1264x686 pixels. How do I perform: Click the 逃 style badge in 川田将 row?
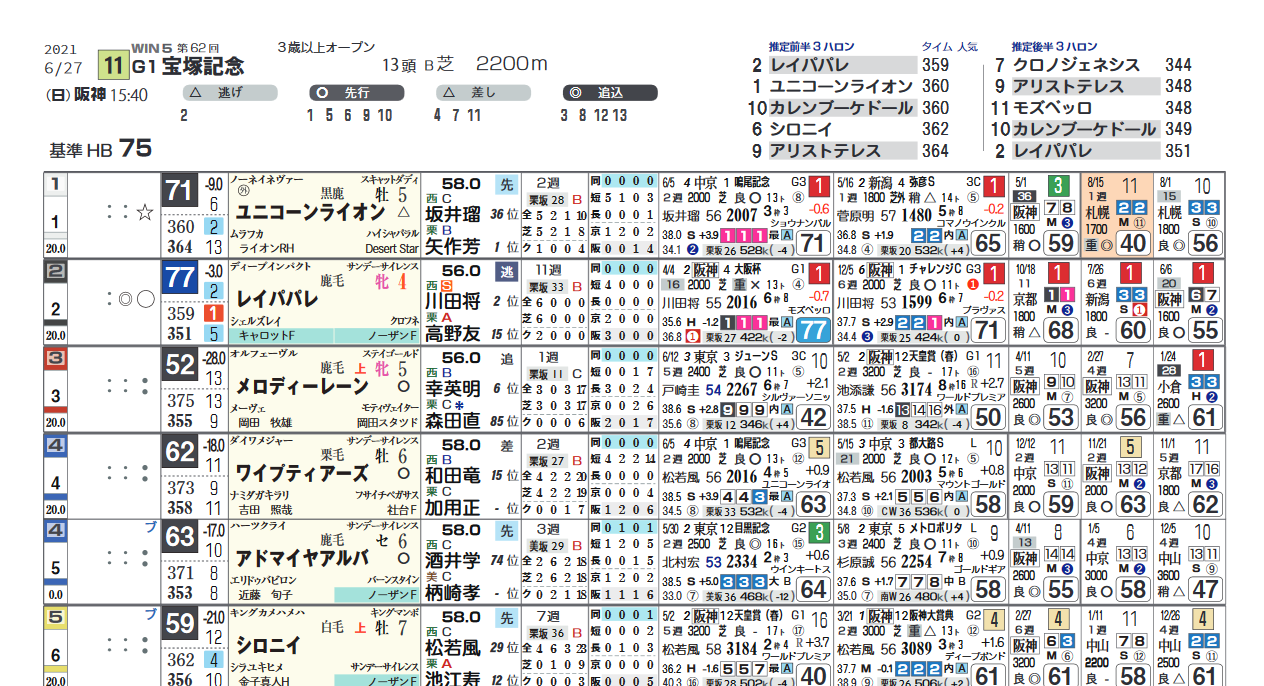[x=507, y=271]
